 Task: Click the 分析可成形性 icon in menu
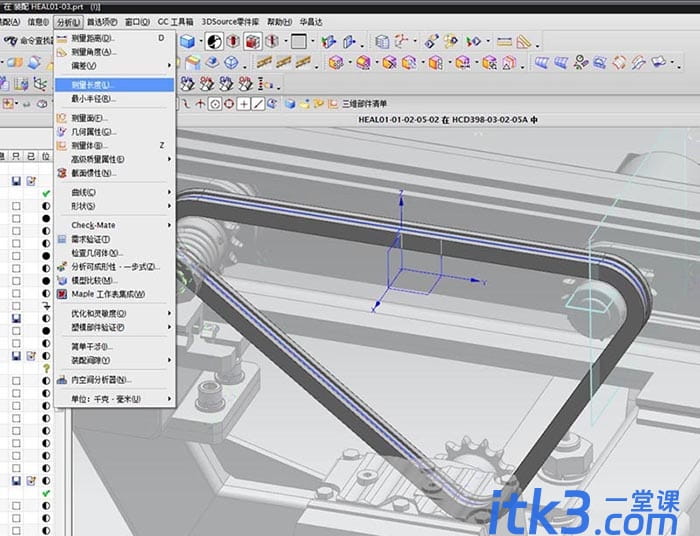pyautogui.click(x=62, y=267)
